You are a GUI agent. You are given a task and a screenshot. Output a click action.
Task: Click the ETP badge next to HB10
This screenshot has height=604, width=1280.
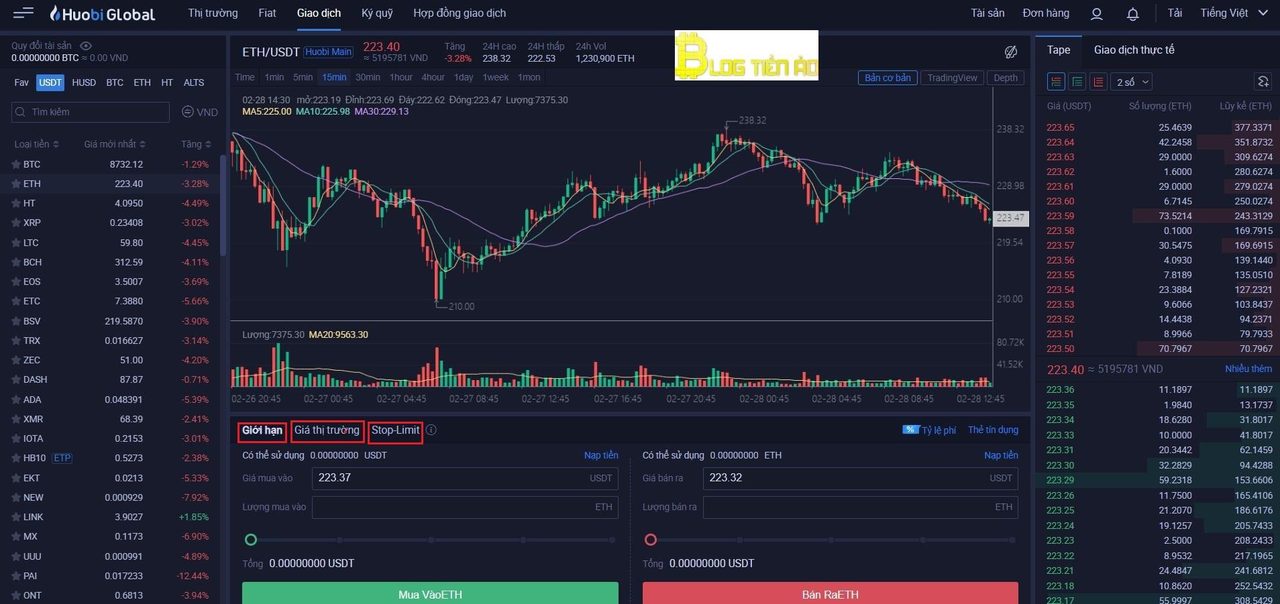(63, 458)
